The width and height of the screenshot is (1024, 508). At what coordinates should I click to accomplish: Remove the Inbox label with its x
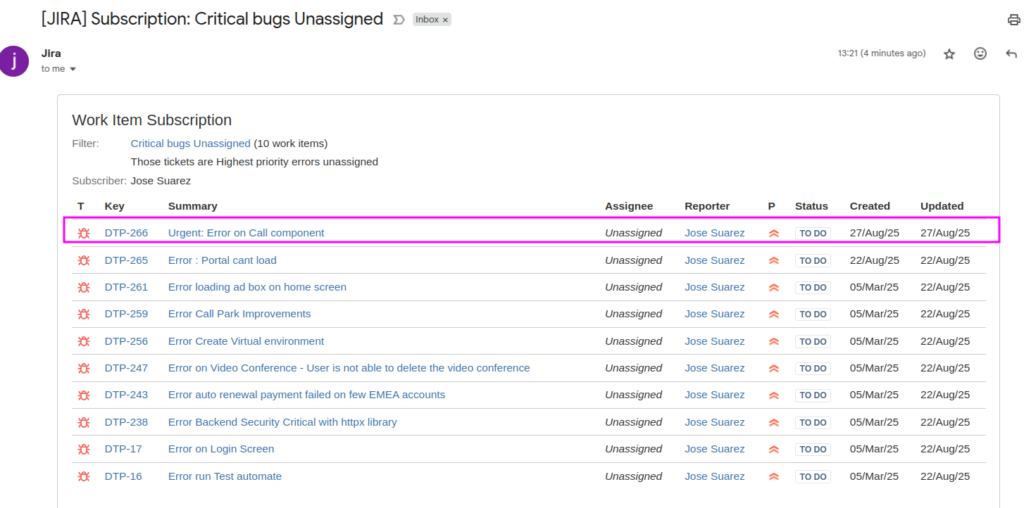445,20
